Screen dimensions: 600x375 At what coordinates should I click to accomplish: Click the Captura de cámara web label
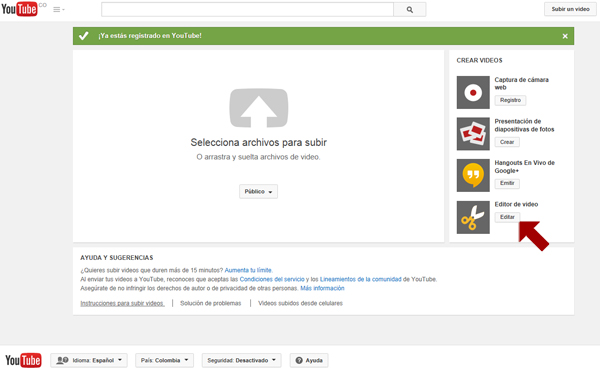click(521, 83)
